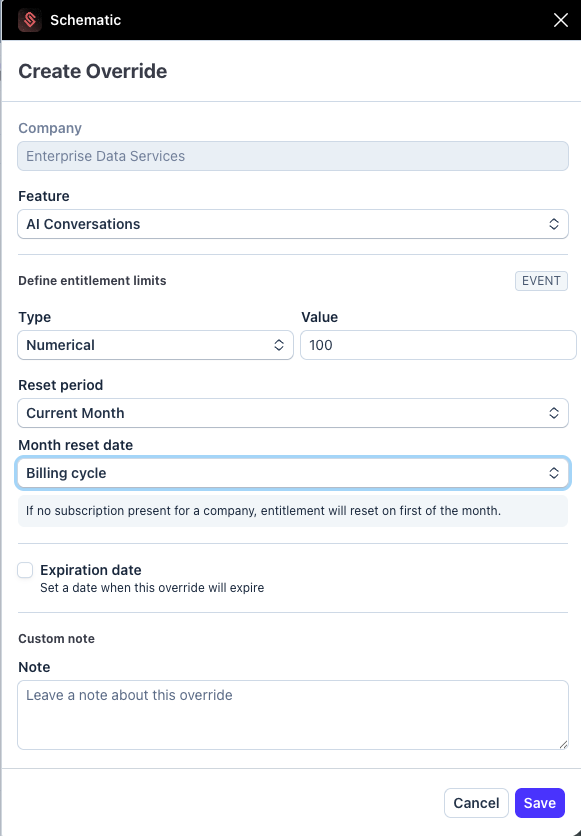Click the Feature dropdown chevron icon
Viewport: 581px width, 836px height.
point(553,224)
